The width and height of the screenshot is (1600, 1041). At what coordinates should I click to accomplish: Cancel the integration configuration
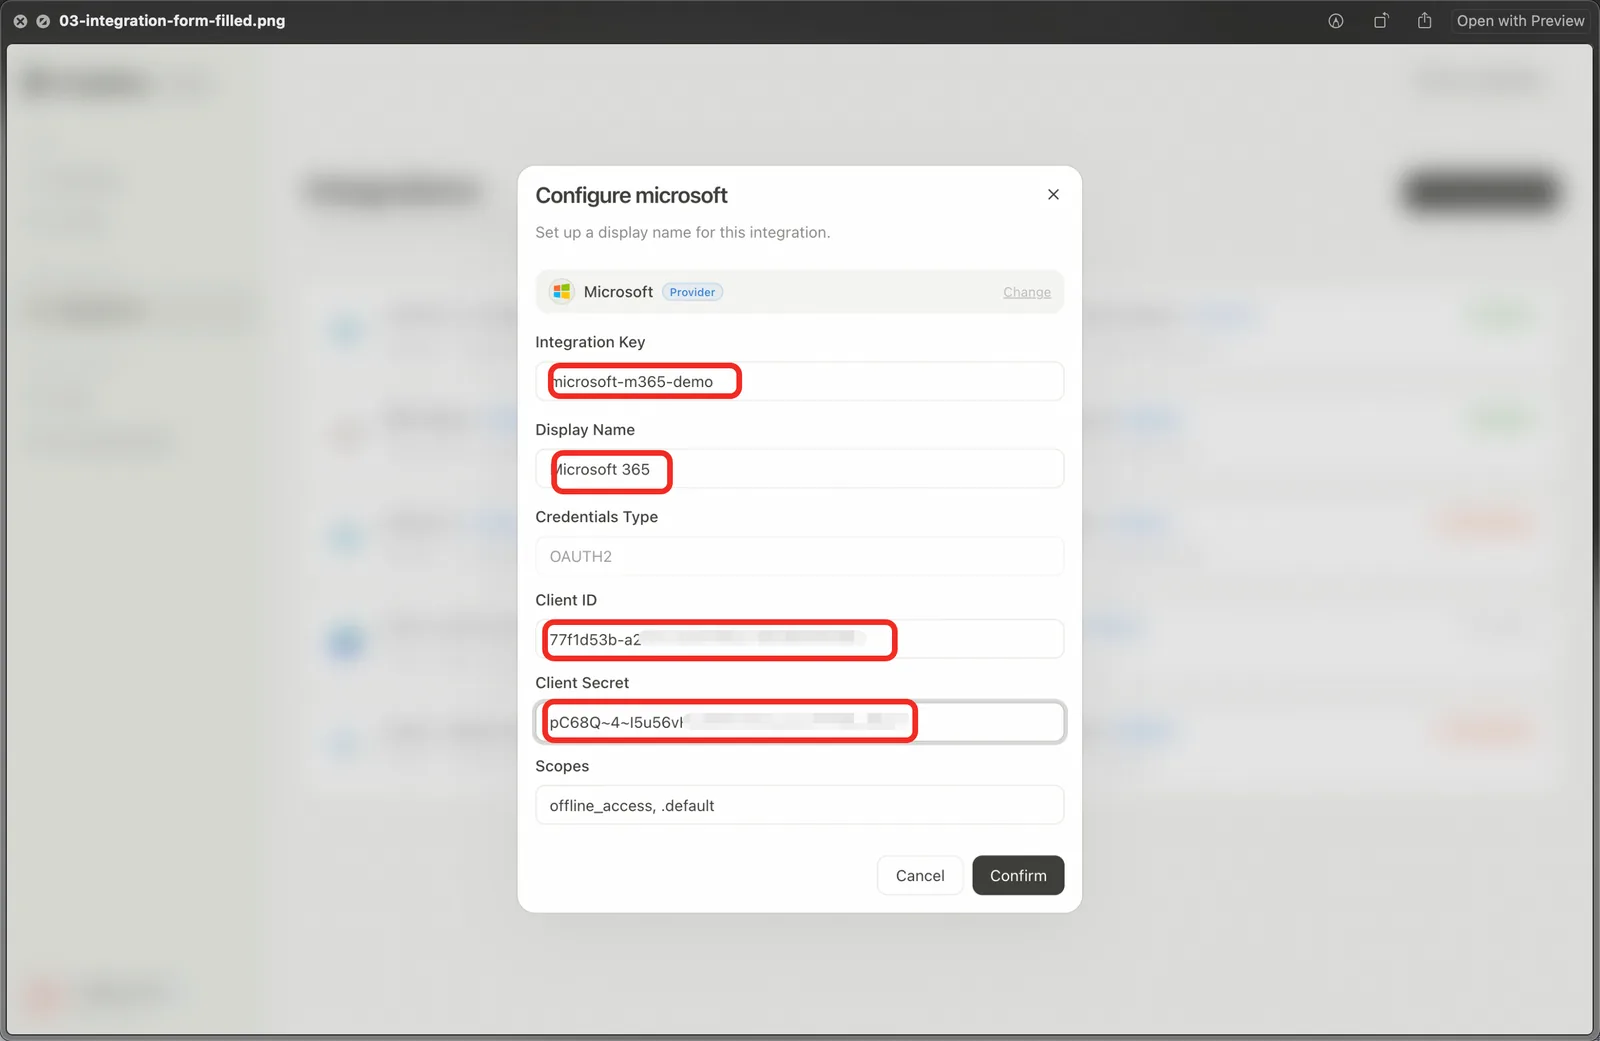tap(920, 875)
